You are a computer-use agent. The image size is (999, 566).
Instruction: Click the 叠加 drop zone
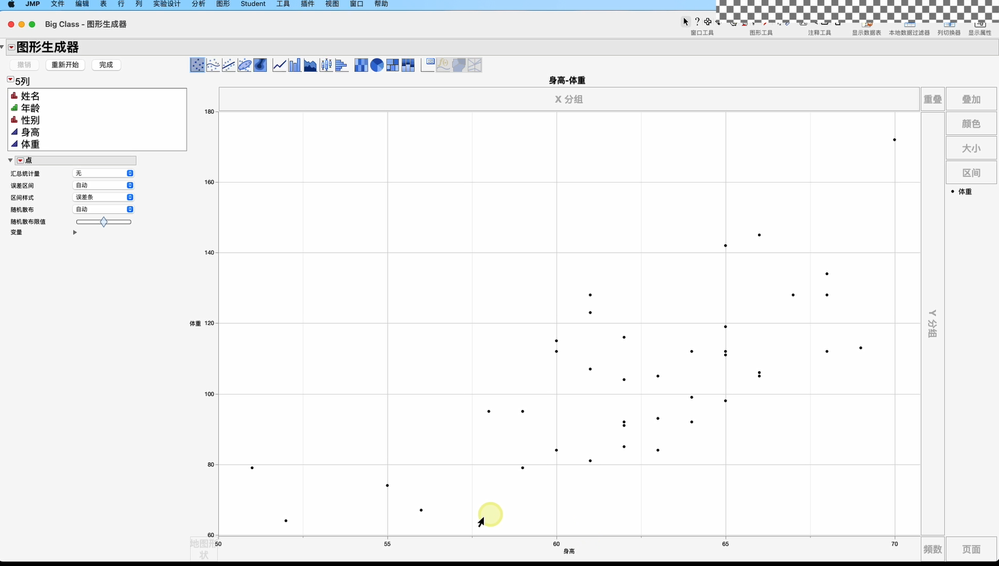(x=971, y=99)
